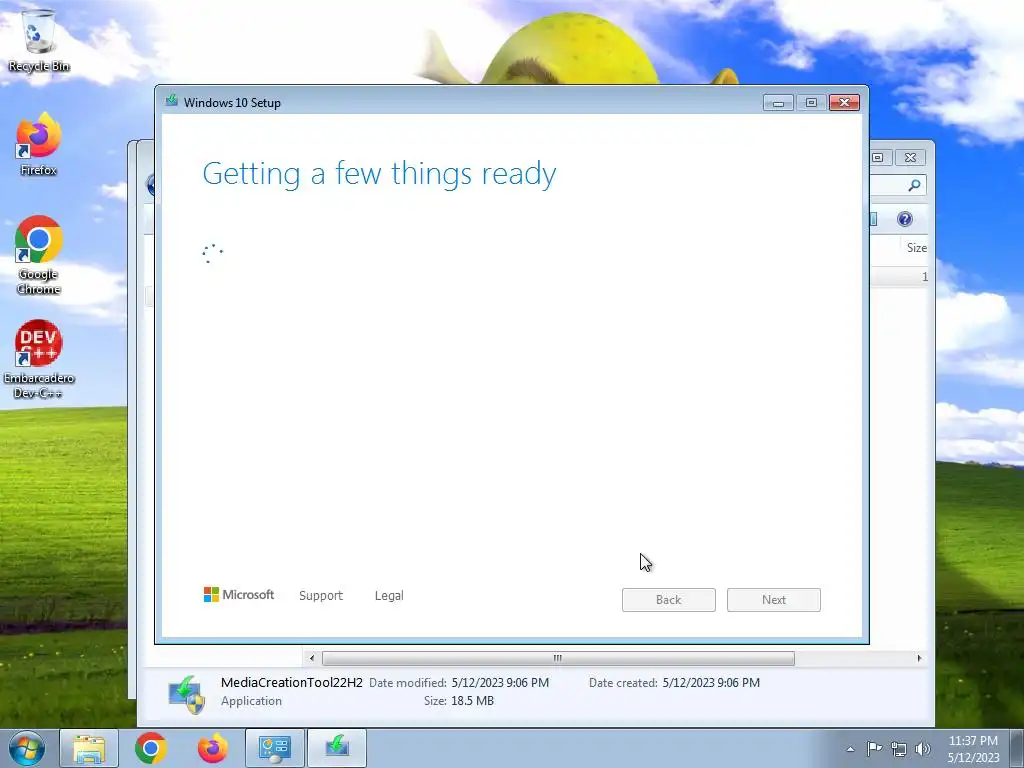Click the MediaCreationTool22H2 details pane icon
The width and height of the screenshot is (1024, 768).
point(187,694)
